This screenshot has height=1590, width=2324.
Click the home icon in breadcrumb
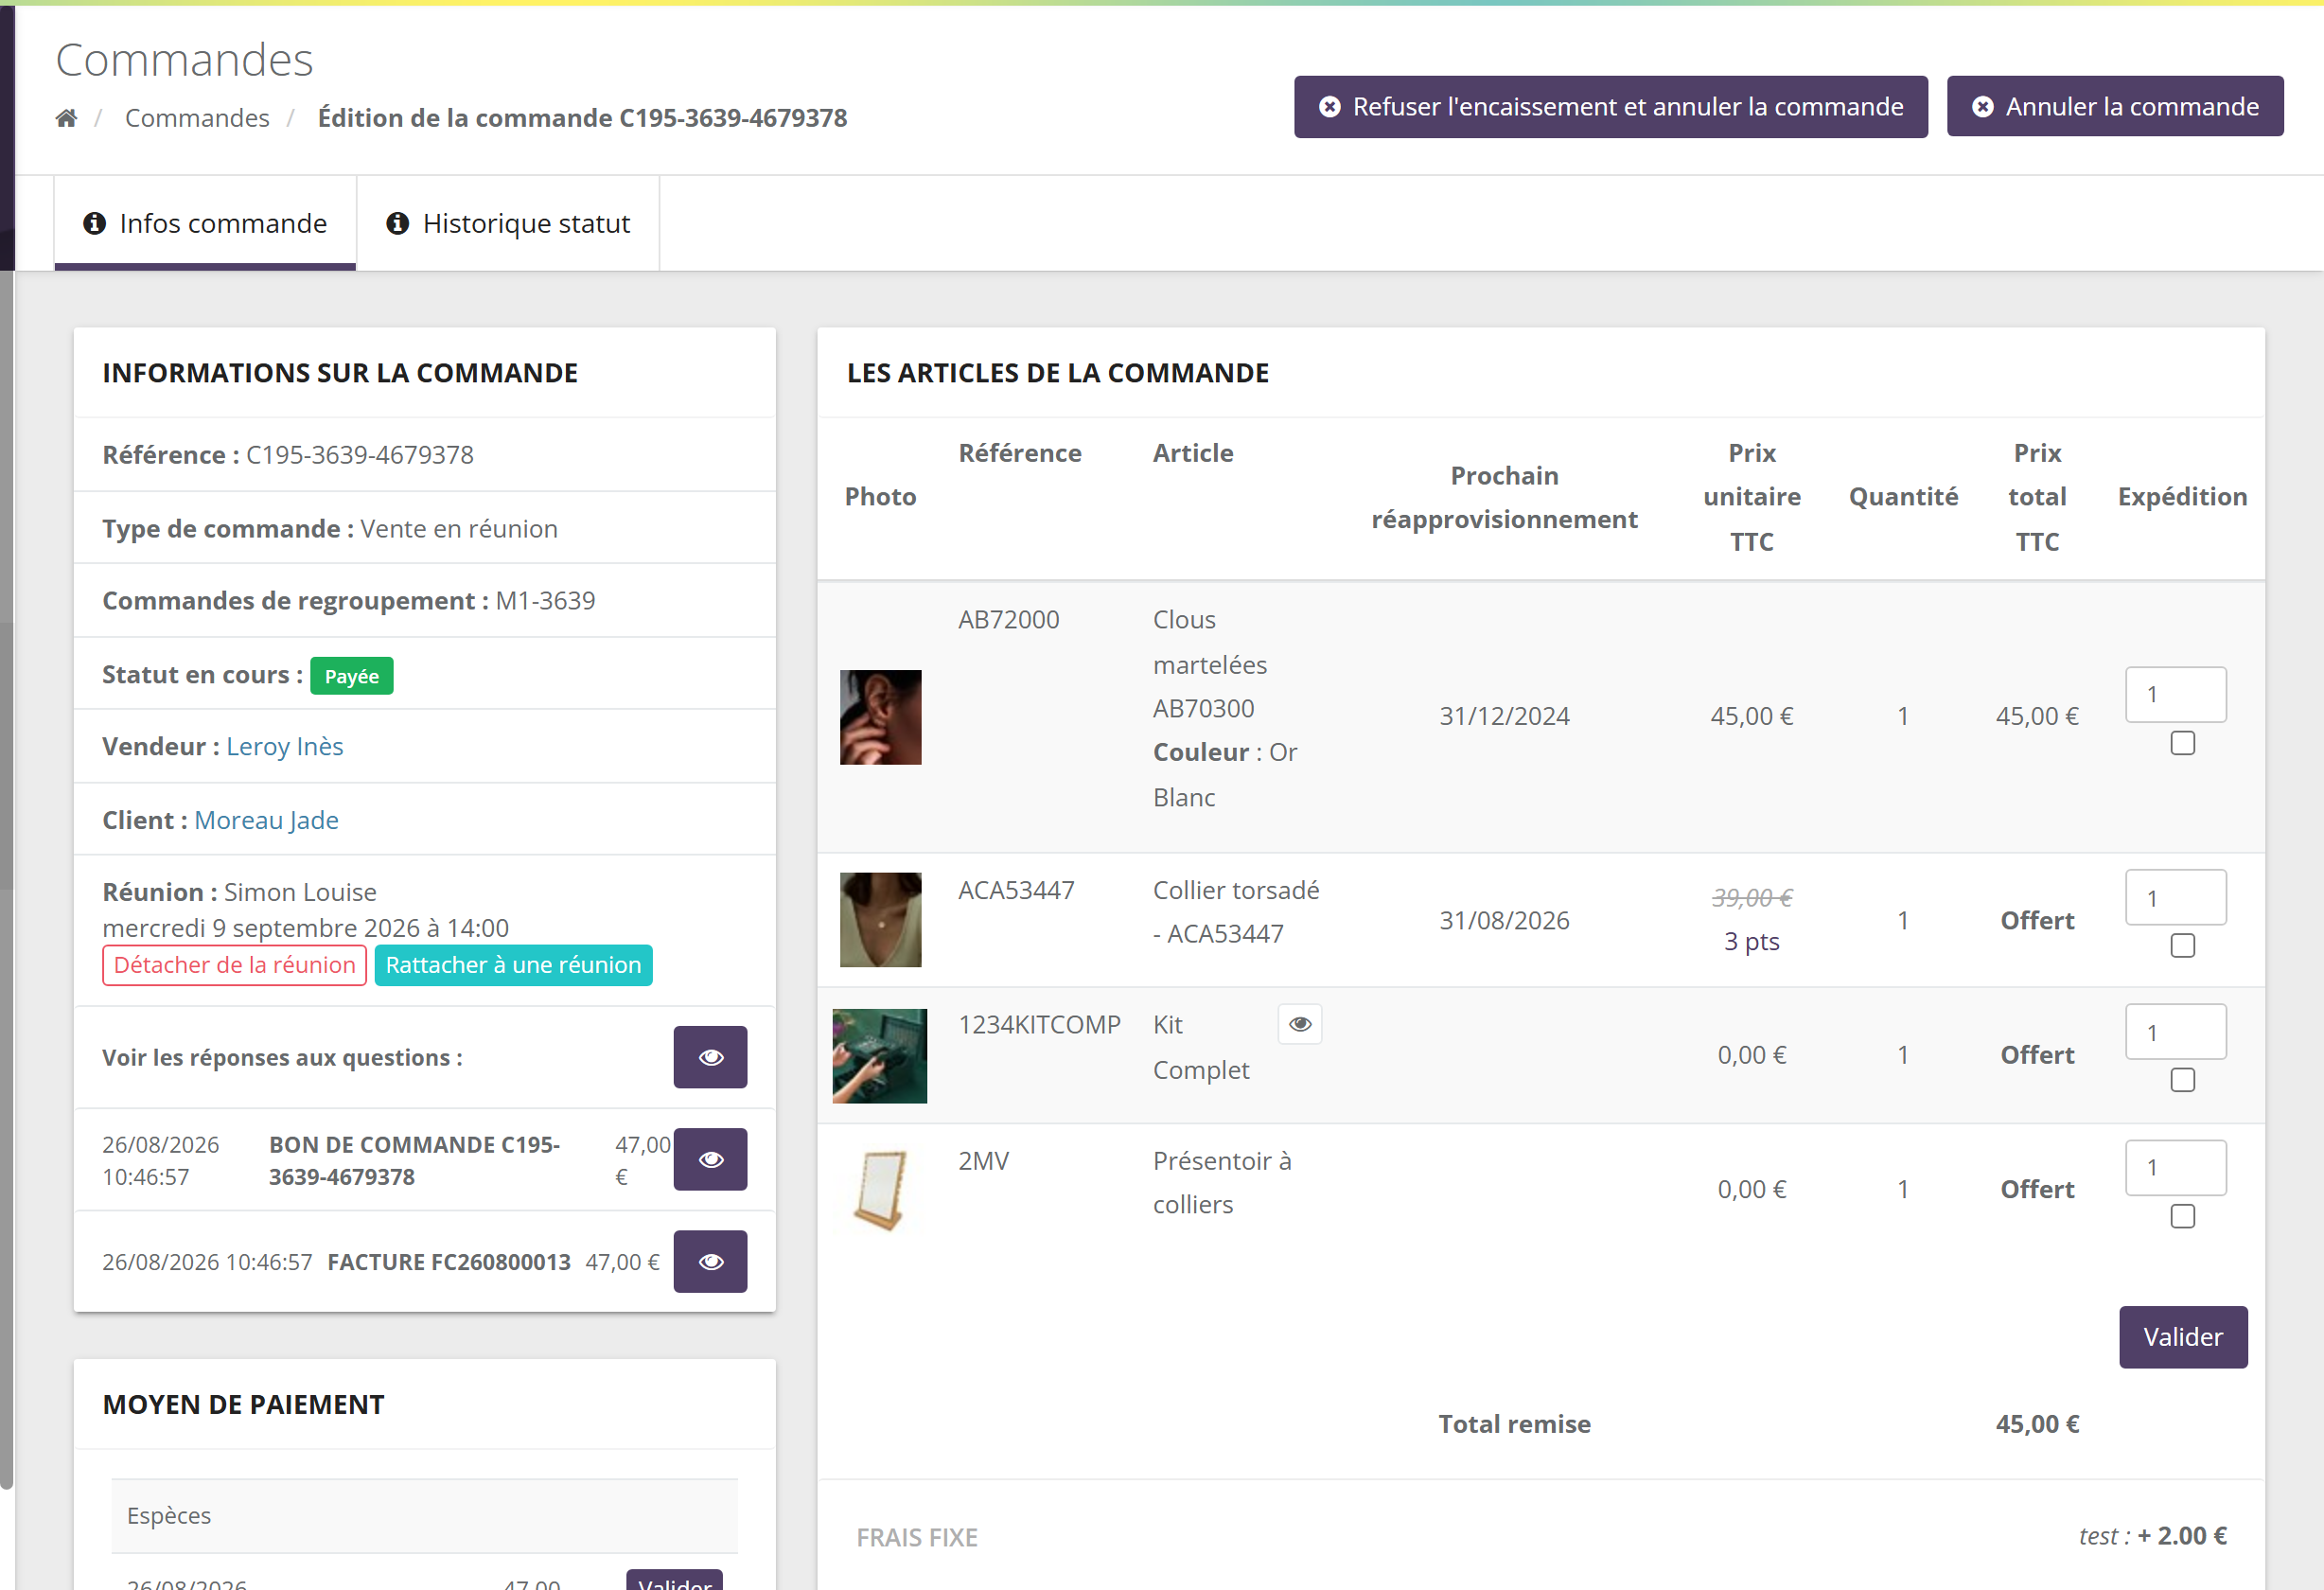click(x=66, y=118)
